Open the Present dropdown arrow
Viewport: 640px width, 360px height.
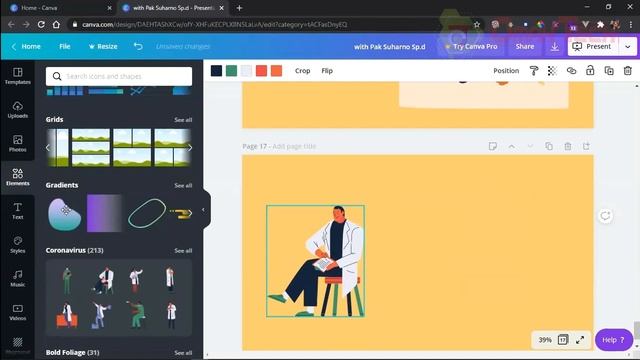pyautogui.click(x=628, y=47)
